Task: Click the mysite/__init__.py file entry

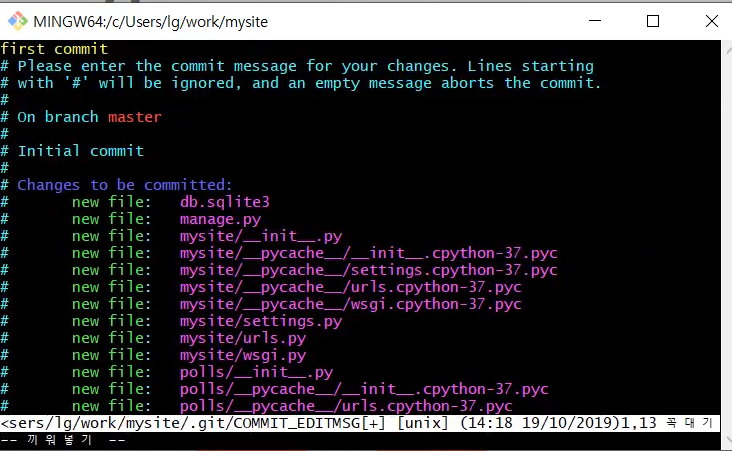Action: pyautogui.click(x=261, y=236)
